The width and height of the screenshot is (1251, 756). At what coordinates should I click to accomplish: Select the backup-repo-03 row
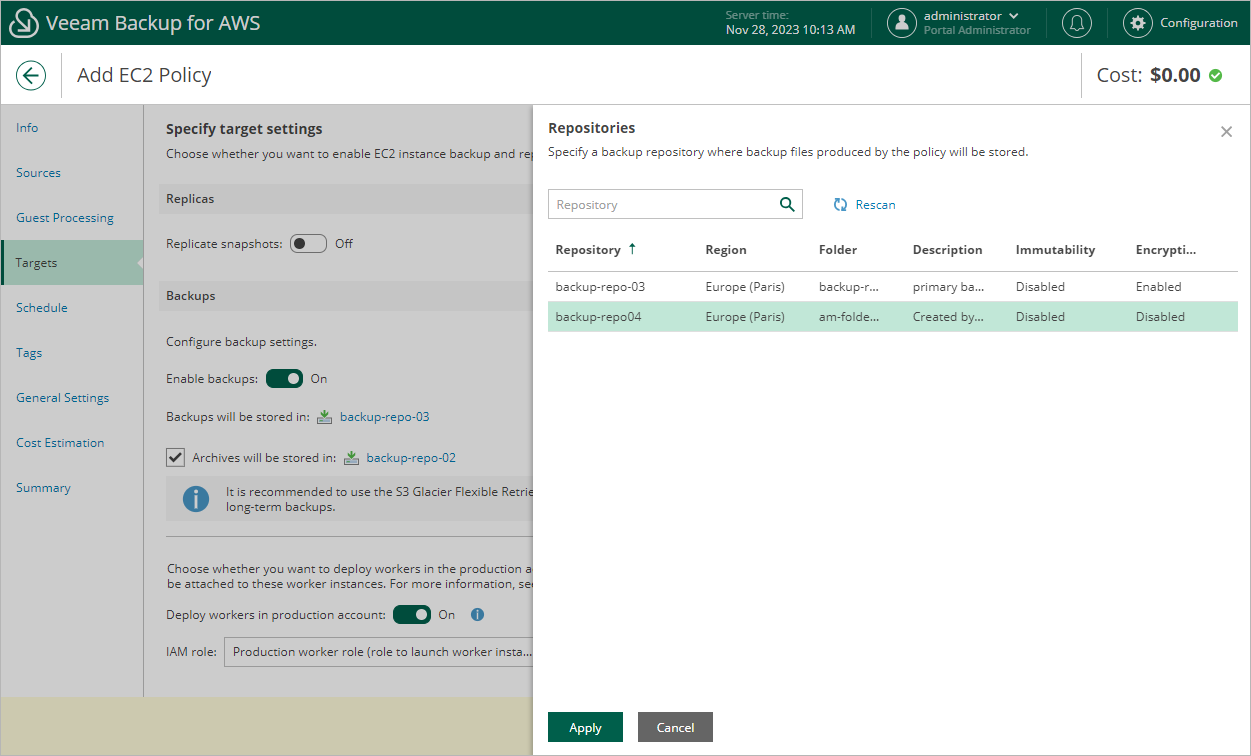893,287
